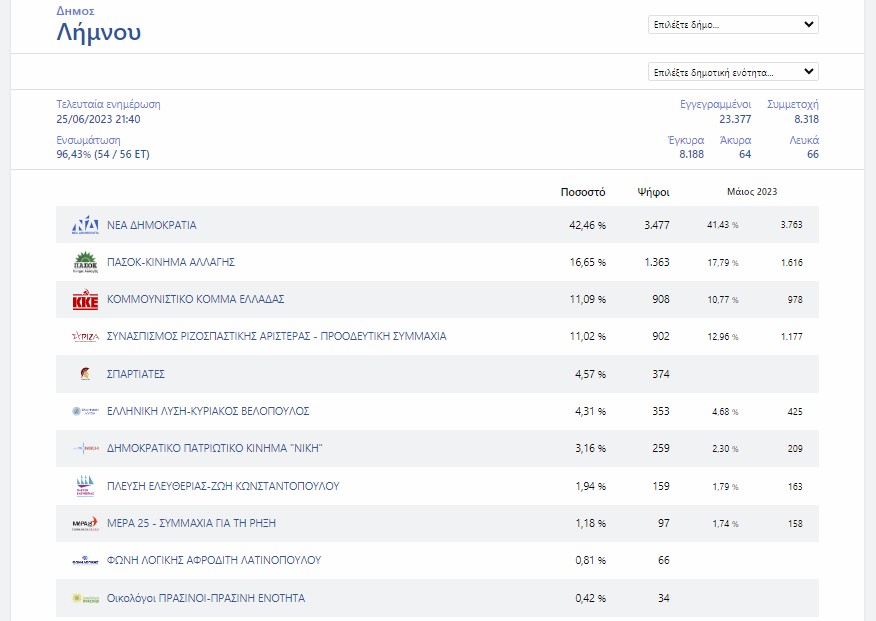876x621 pixels.
Task: Click the red KKE party logo
Action: (x=85, y=299)
